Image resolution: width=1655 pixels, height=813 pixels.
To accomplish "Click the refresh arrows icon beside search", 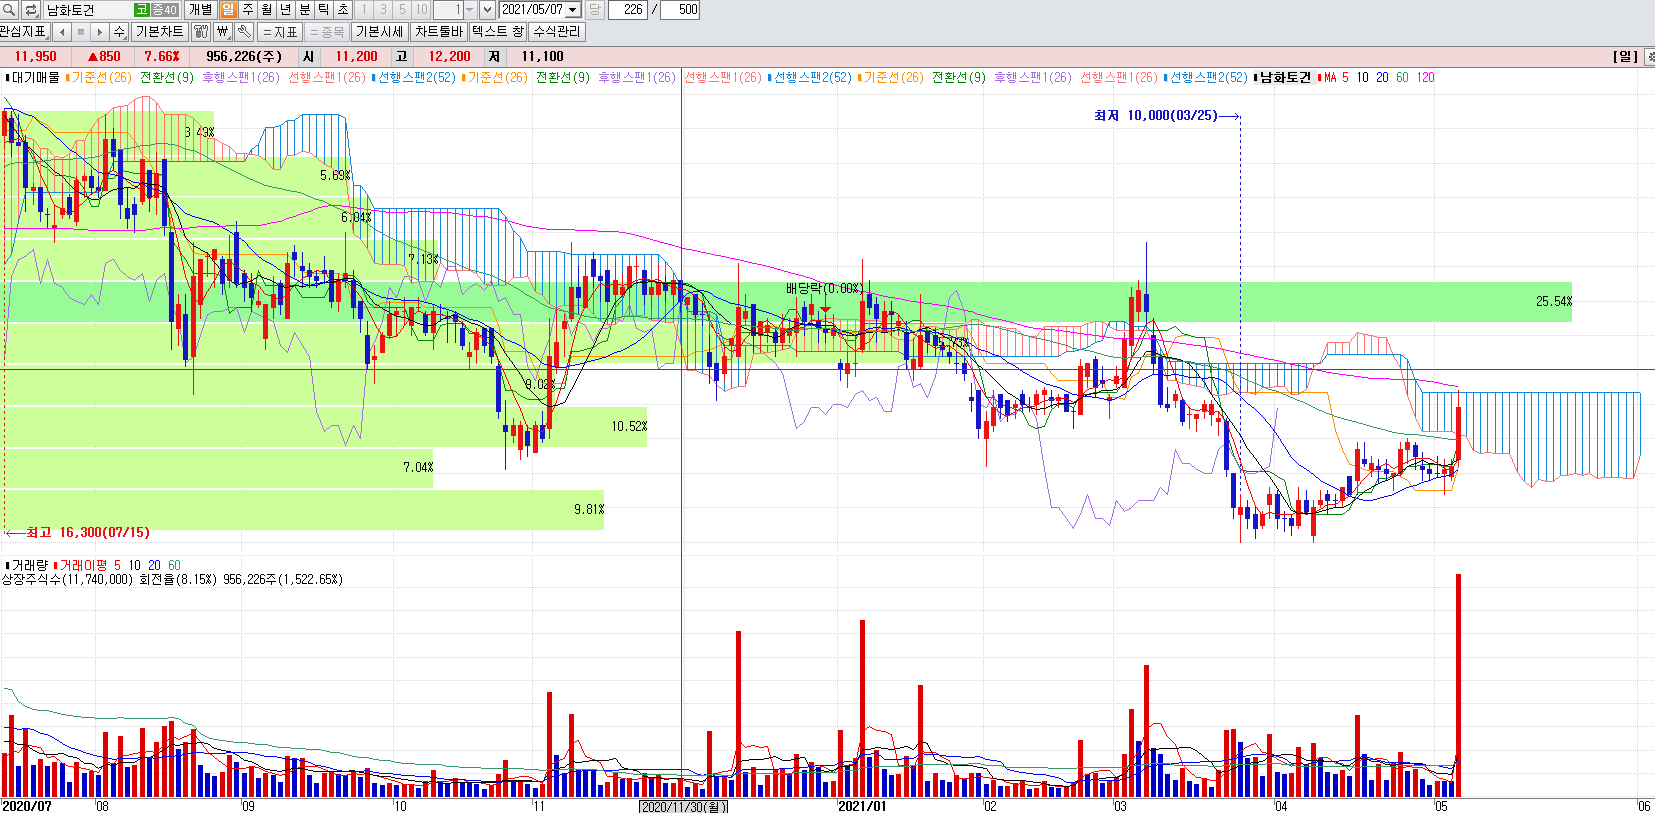I will pos(31,10).
